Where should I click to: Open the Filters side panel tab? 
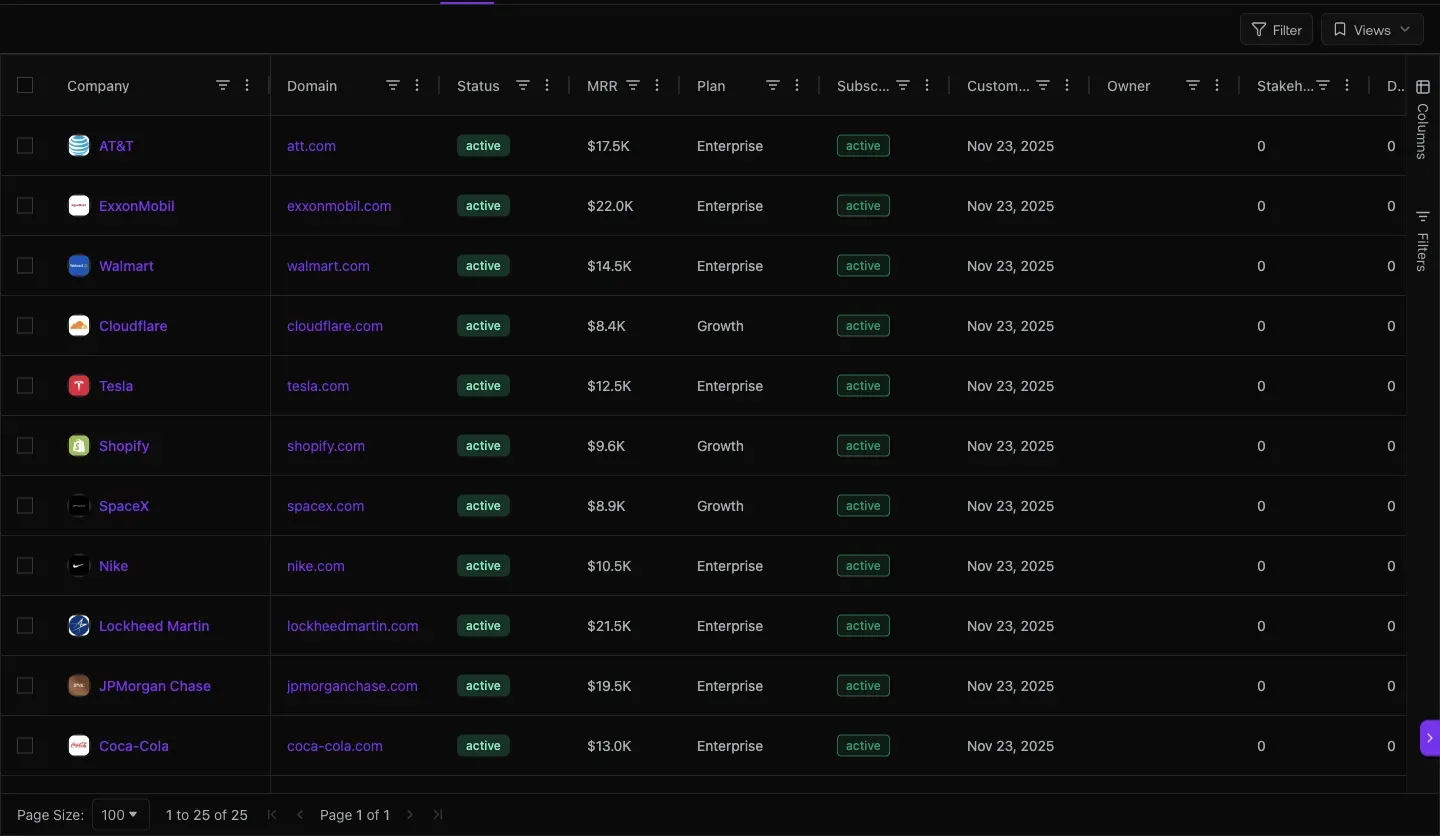tap(1423, 240)
